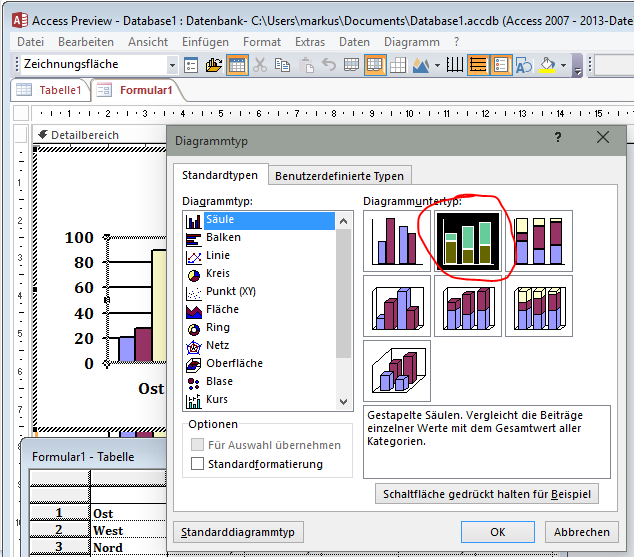Screen dimensions: 634x557
Task: Toggle value axis gridlines icon
Action: coord(478,65)
